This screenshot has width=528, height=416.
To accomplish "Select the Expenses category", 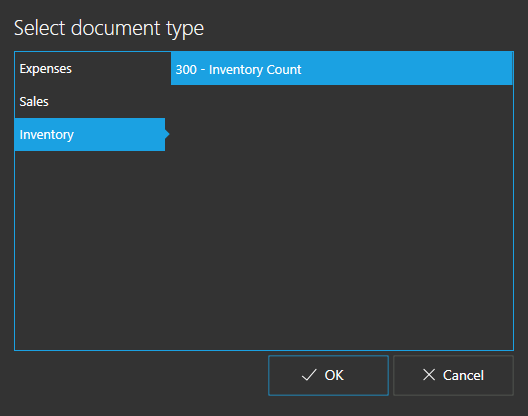I will (90, 69).
